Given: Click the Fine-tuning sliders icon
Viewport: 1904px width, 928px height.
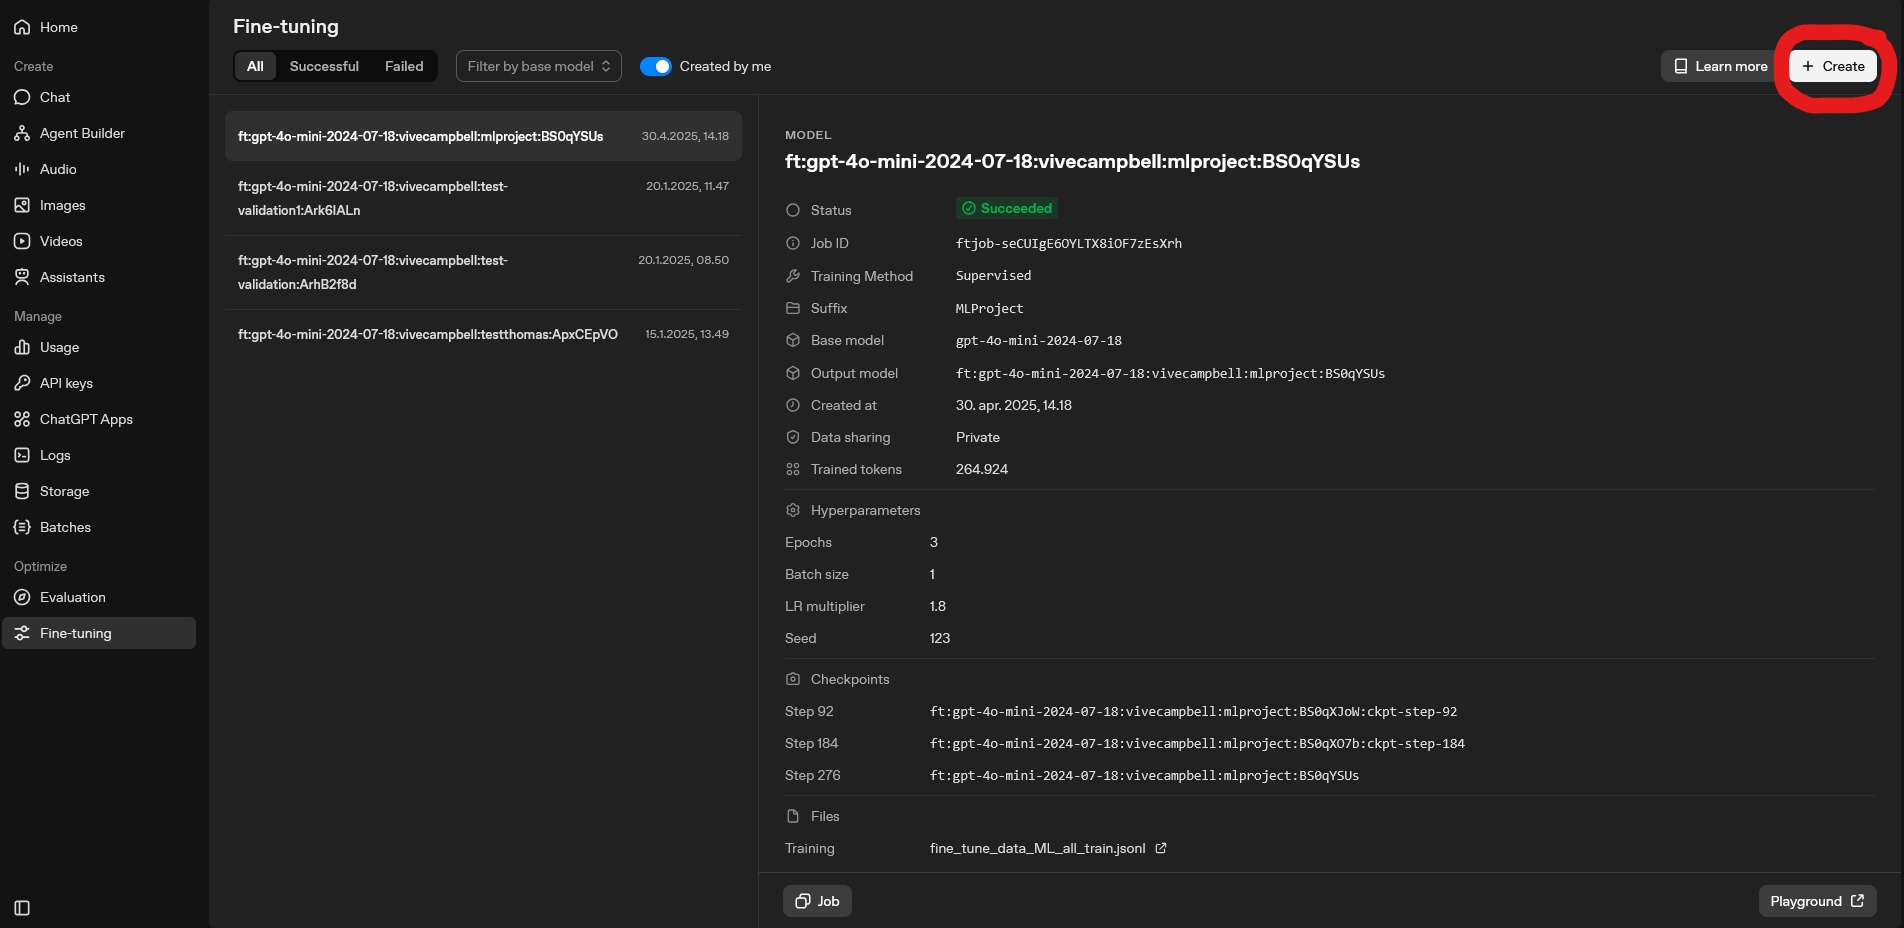Looking at the screenshot, I should [x=22, y=633].
